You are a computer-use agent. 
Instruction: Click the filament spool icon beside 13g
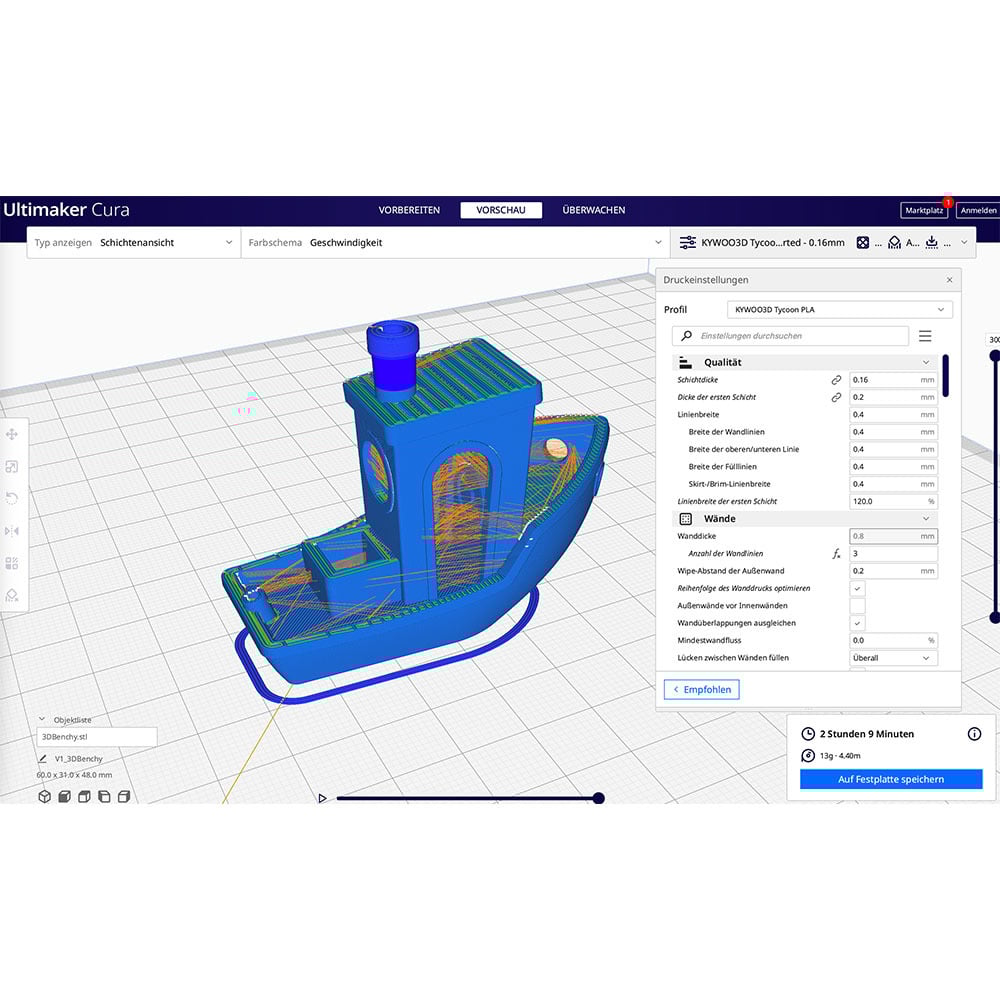pyautogui.click(x=807, y=756)
